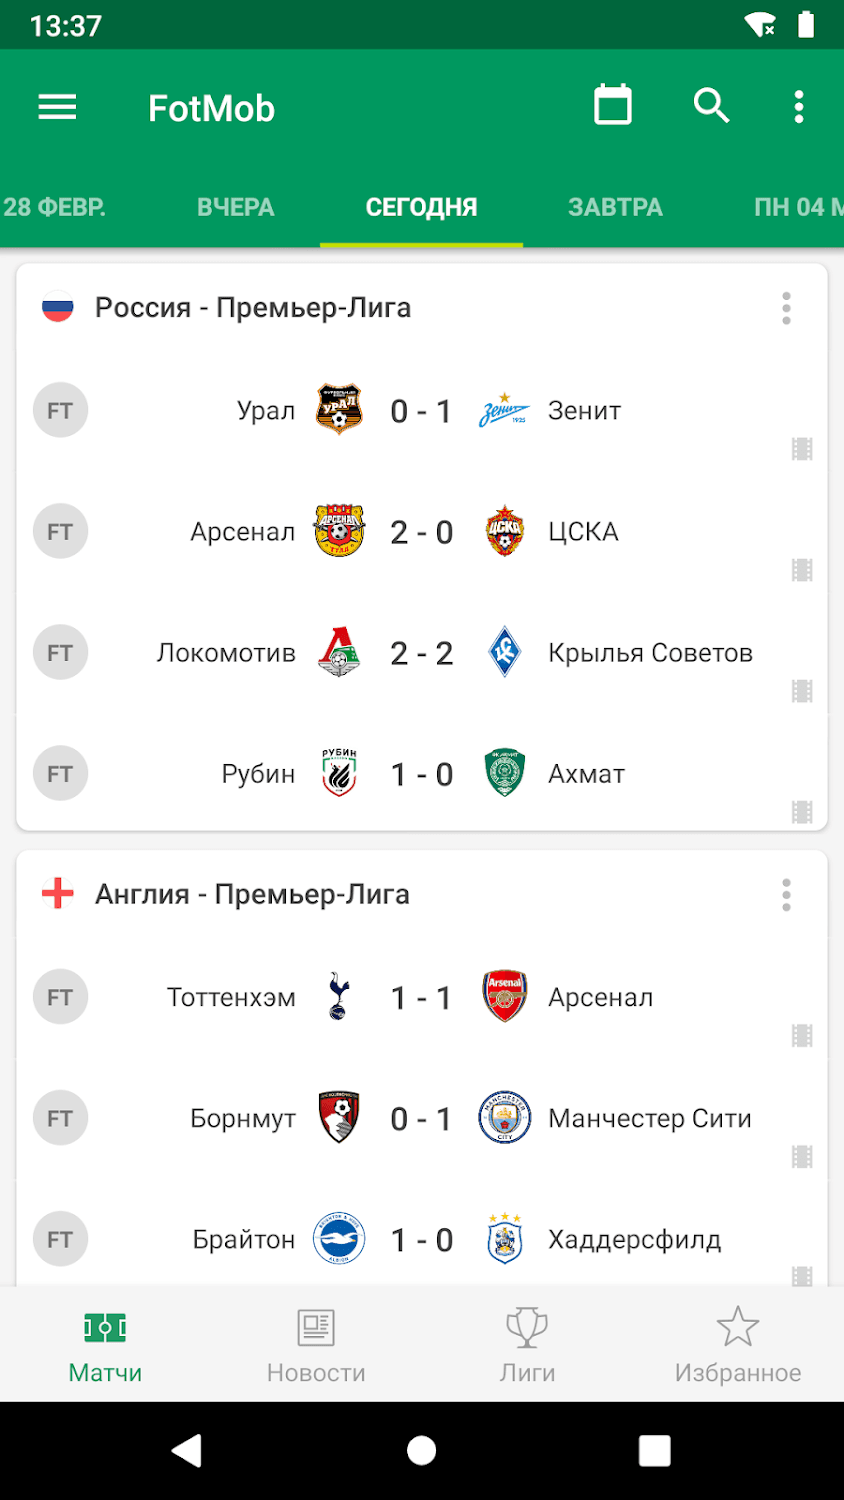Switch to the ВЧЕРА tab
The width and height of the screenshot is (844, 1500).
click(x=235, y=207)
